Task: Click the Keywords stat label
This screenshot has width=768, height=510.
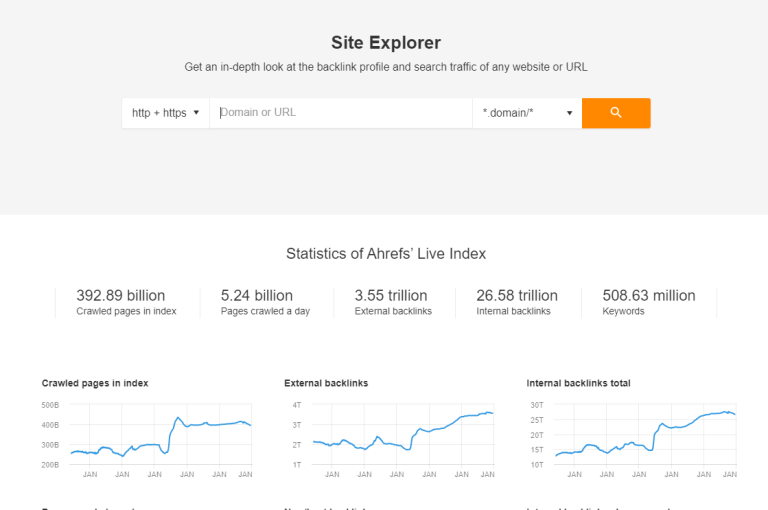Action: point(623,311)
